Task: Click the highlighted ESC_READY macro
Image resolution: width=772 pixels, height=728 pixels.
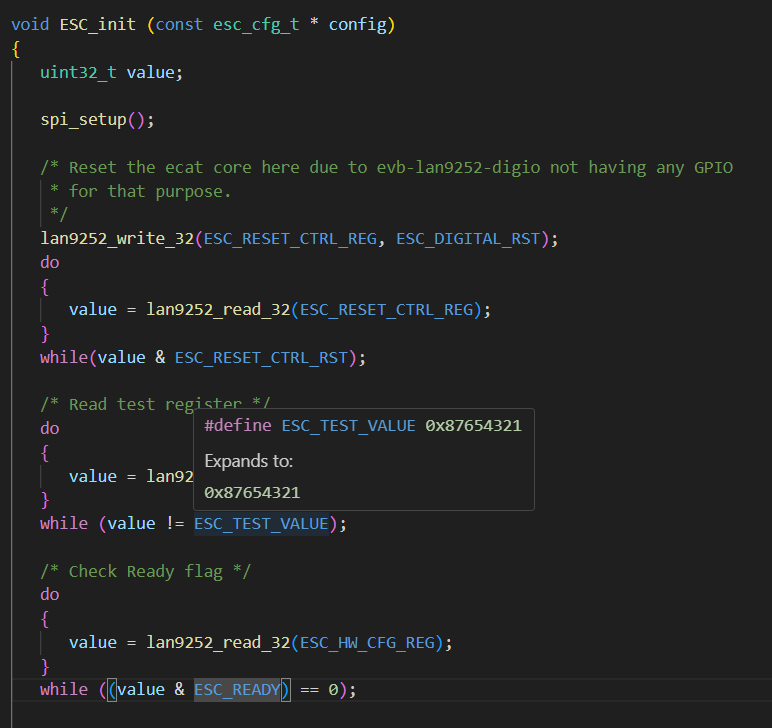Action: (x=237, y=689)
